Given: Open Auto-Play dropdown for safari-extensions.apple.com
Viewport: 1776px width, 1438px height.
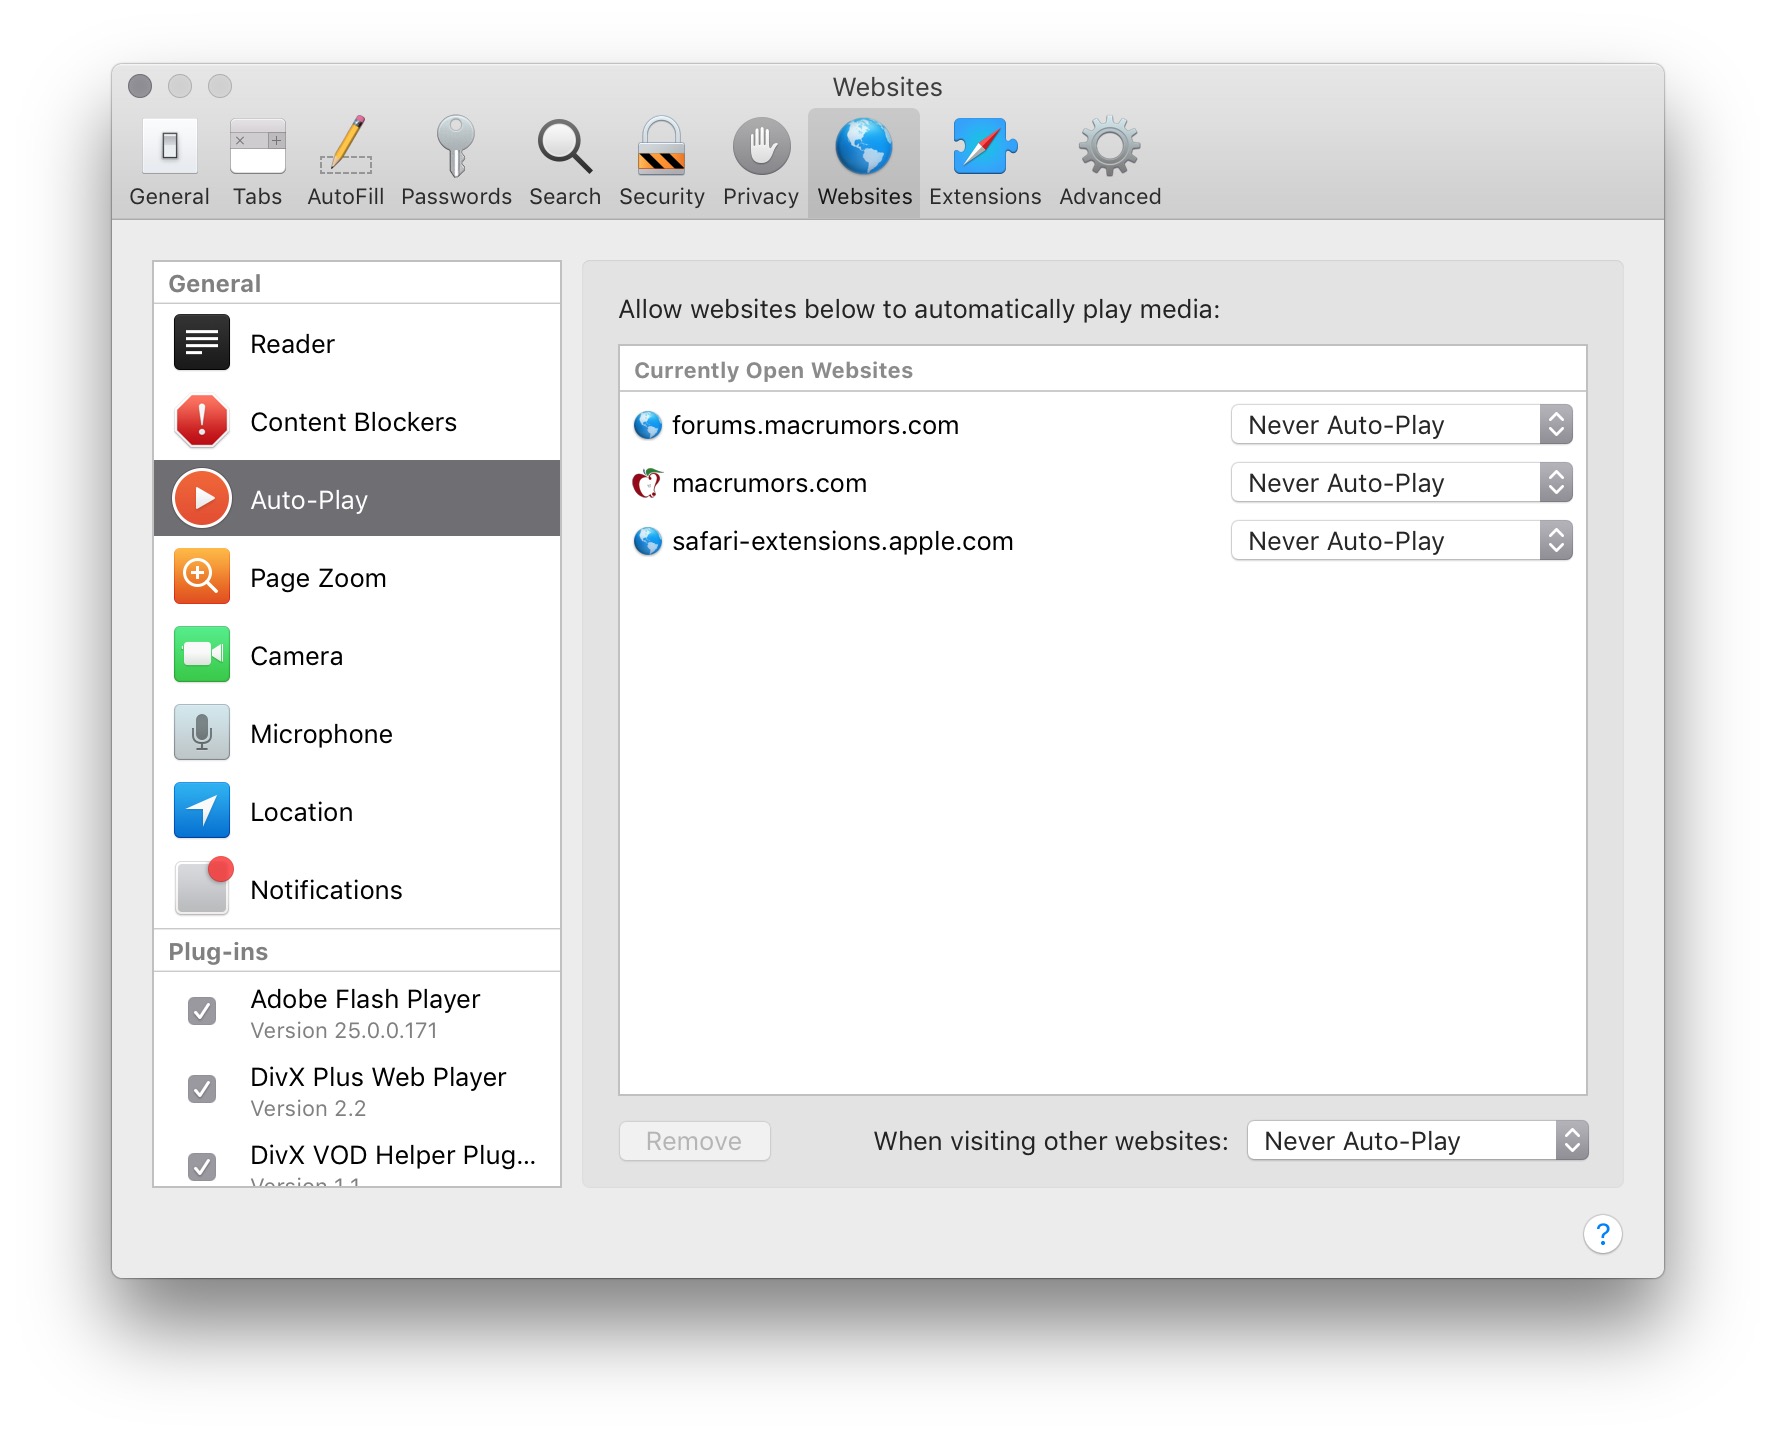Looking at the screenshot, I should (x=1402, y=541).
